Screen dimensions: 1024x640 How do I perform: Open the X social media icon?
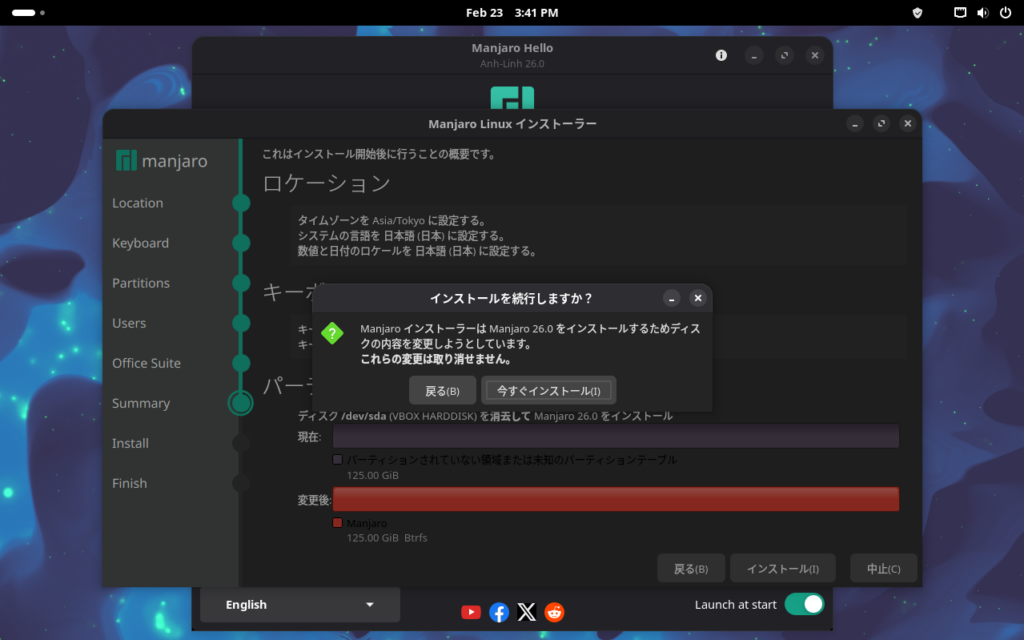pyautogui.click(x=527, y=612)
